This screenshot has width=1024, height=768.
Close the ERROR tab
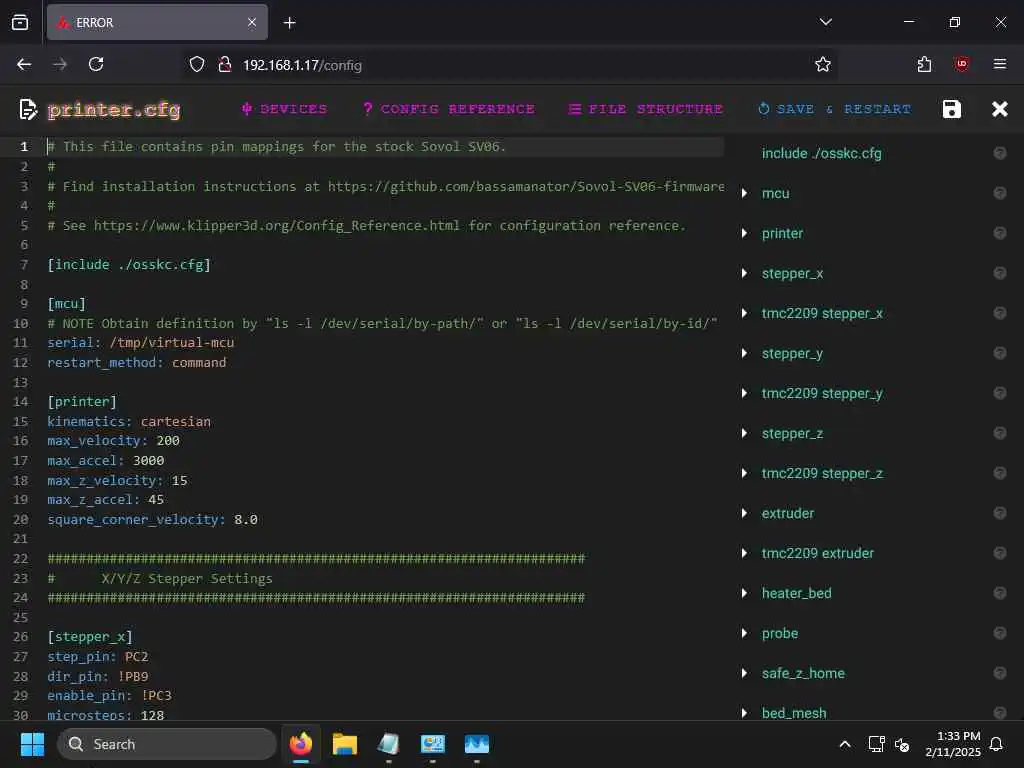[251, 22]
